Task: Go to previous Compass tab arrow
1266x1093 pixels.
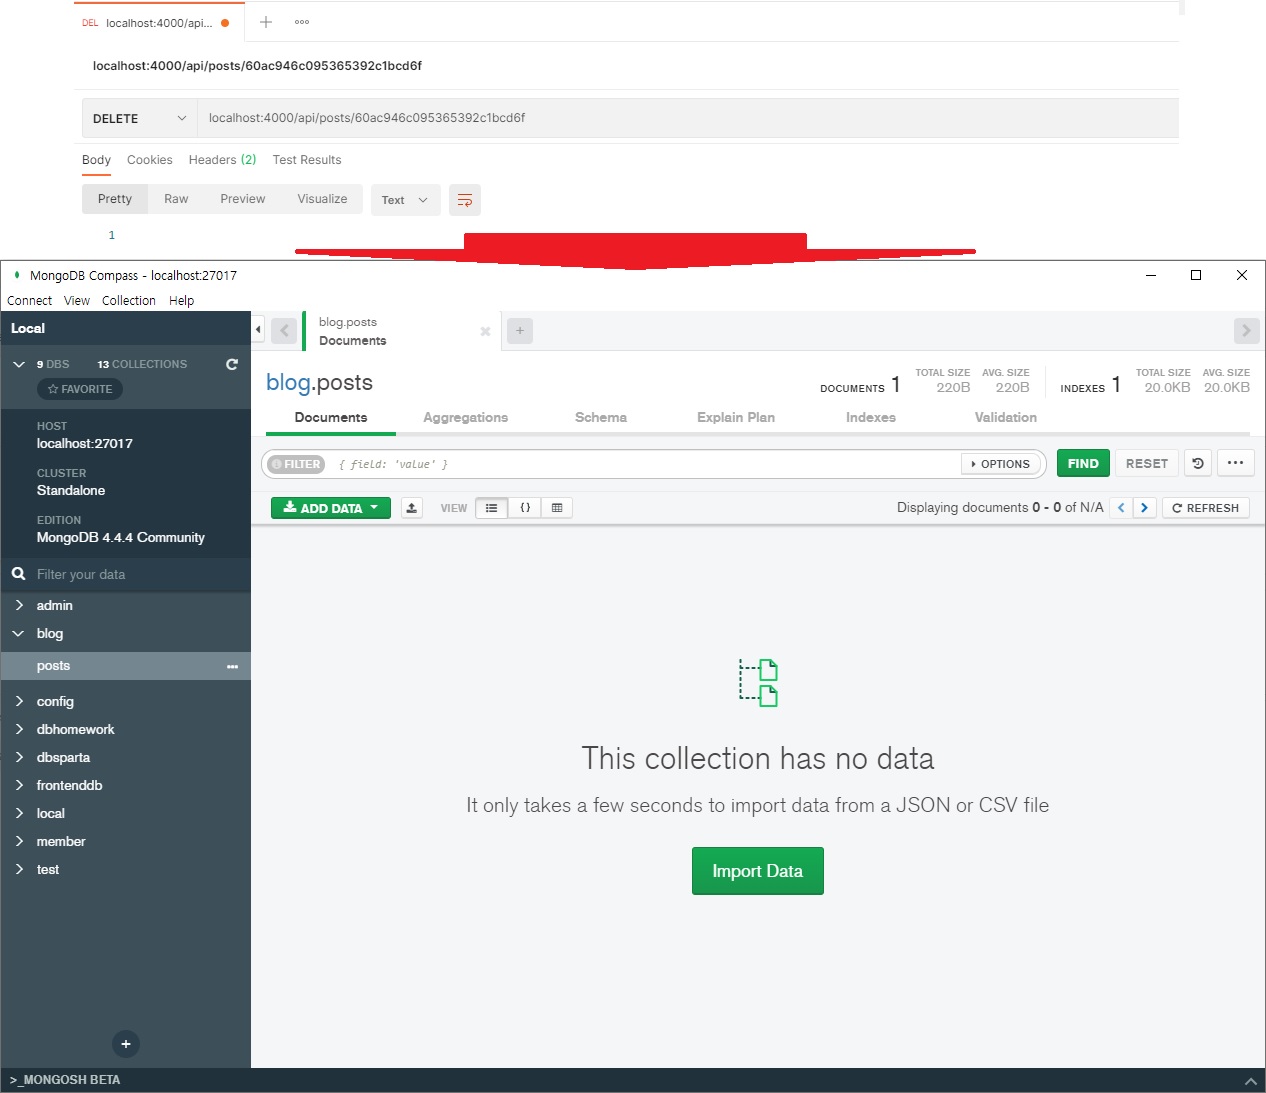Action: click(284, 331)
